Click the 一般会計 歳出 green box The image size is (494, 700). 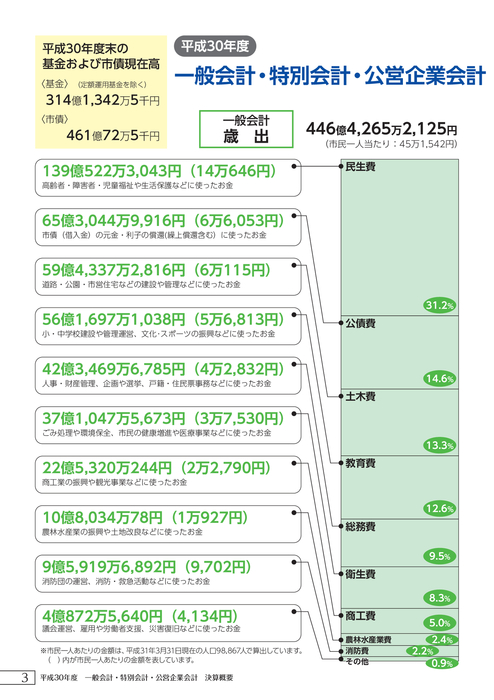246,129
